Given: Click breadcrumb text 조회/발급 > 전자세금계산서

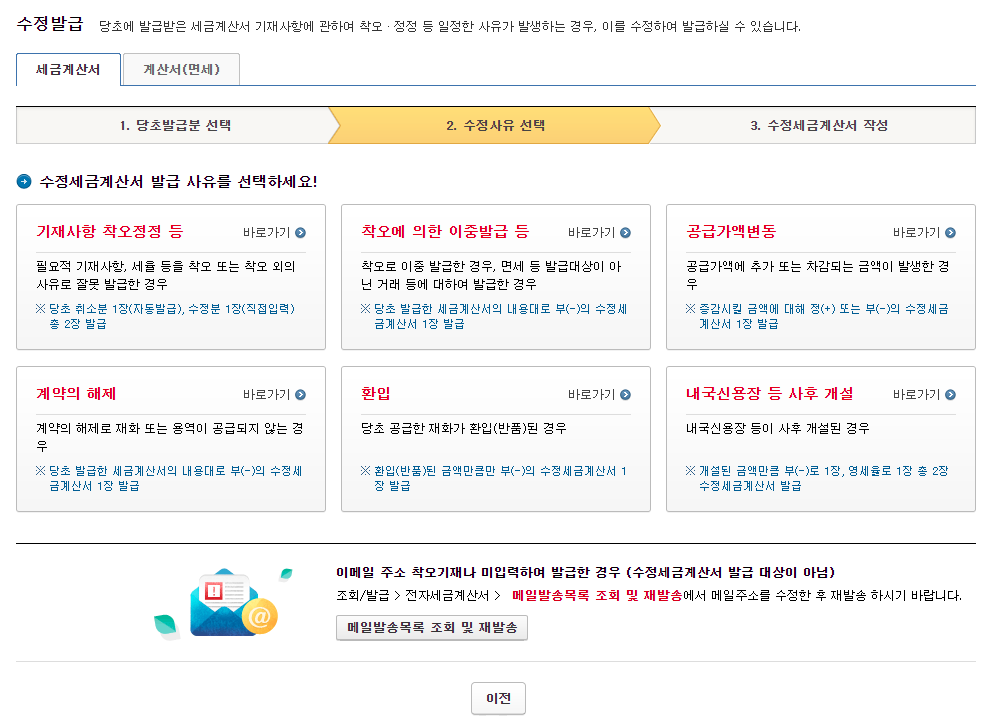Looking at the screenshot, I should pyautogui.click(x=418, y=596).
